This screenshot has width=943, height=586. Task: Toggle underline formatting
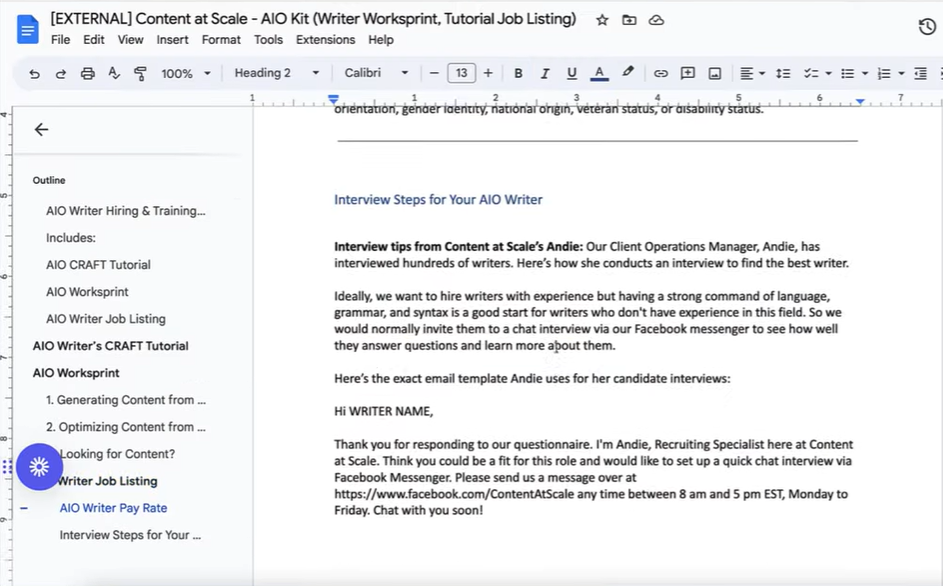(x=572, y=73)
